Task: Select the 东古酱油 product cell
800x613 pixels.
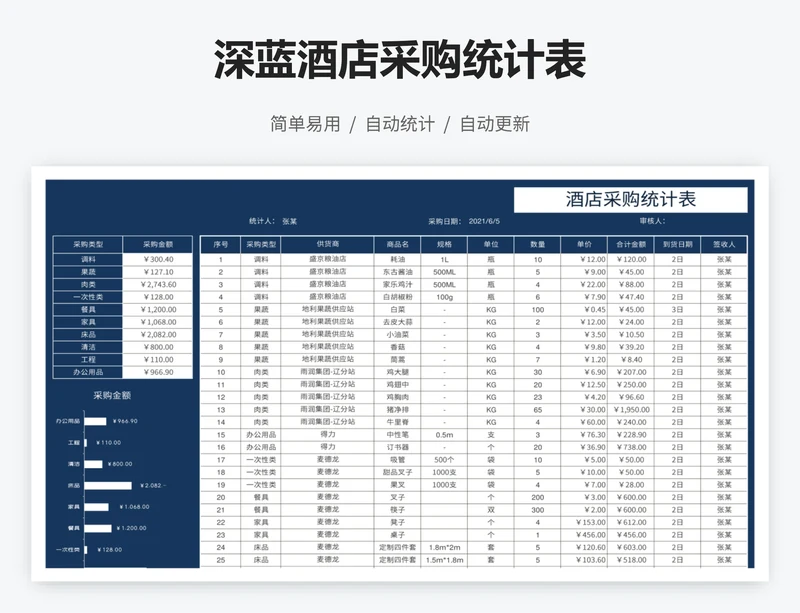Action: 397,272
